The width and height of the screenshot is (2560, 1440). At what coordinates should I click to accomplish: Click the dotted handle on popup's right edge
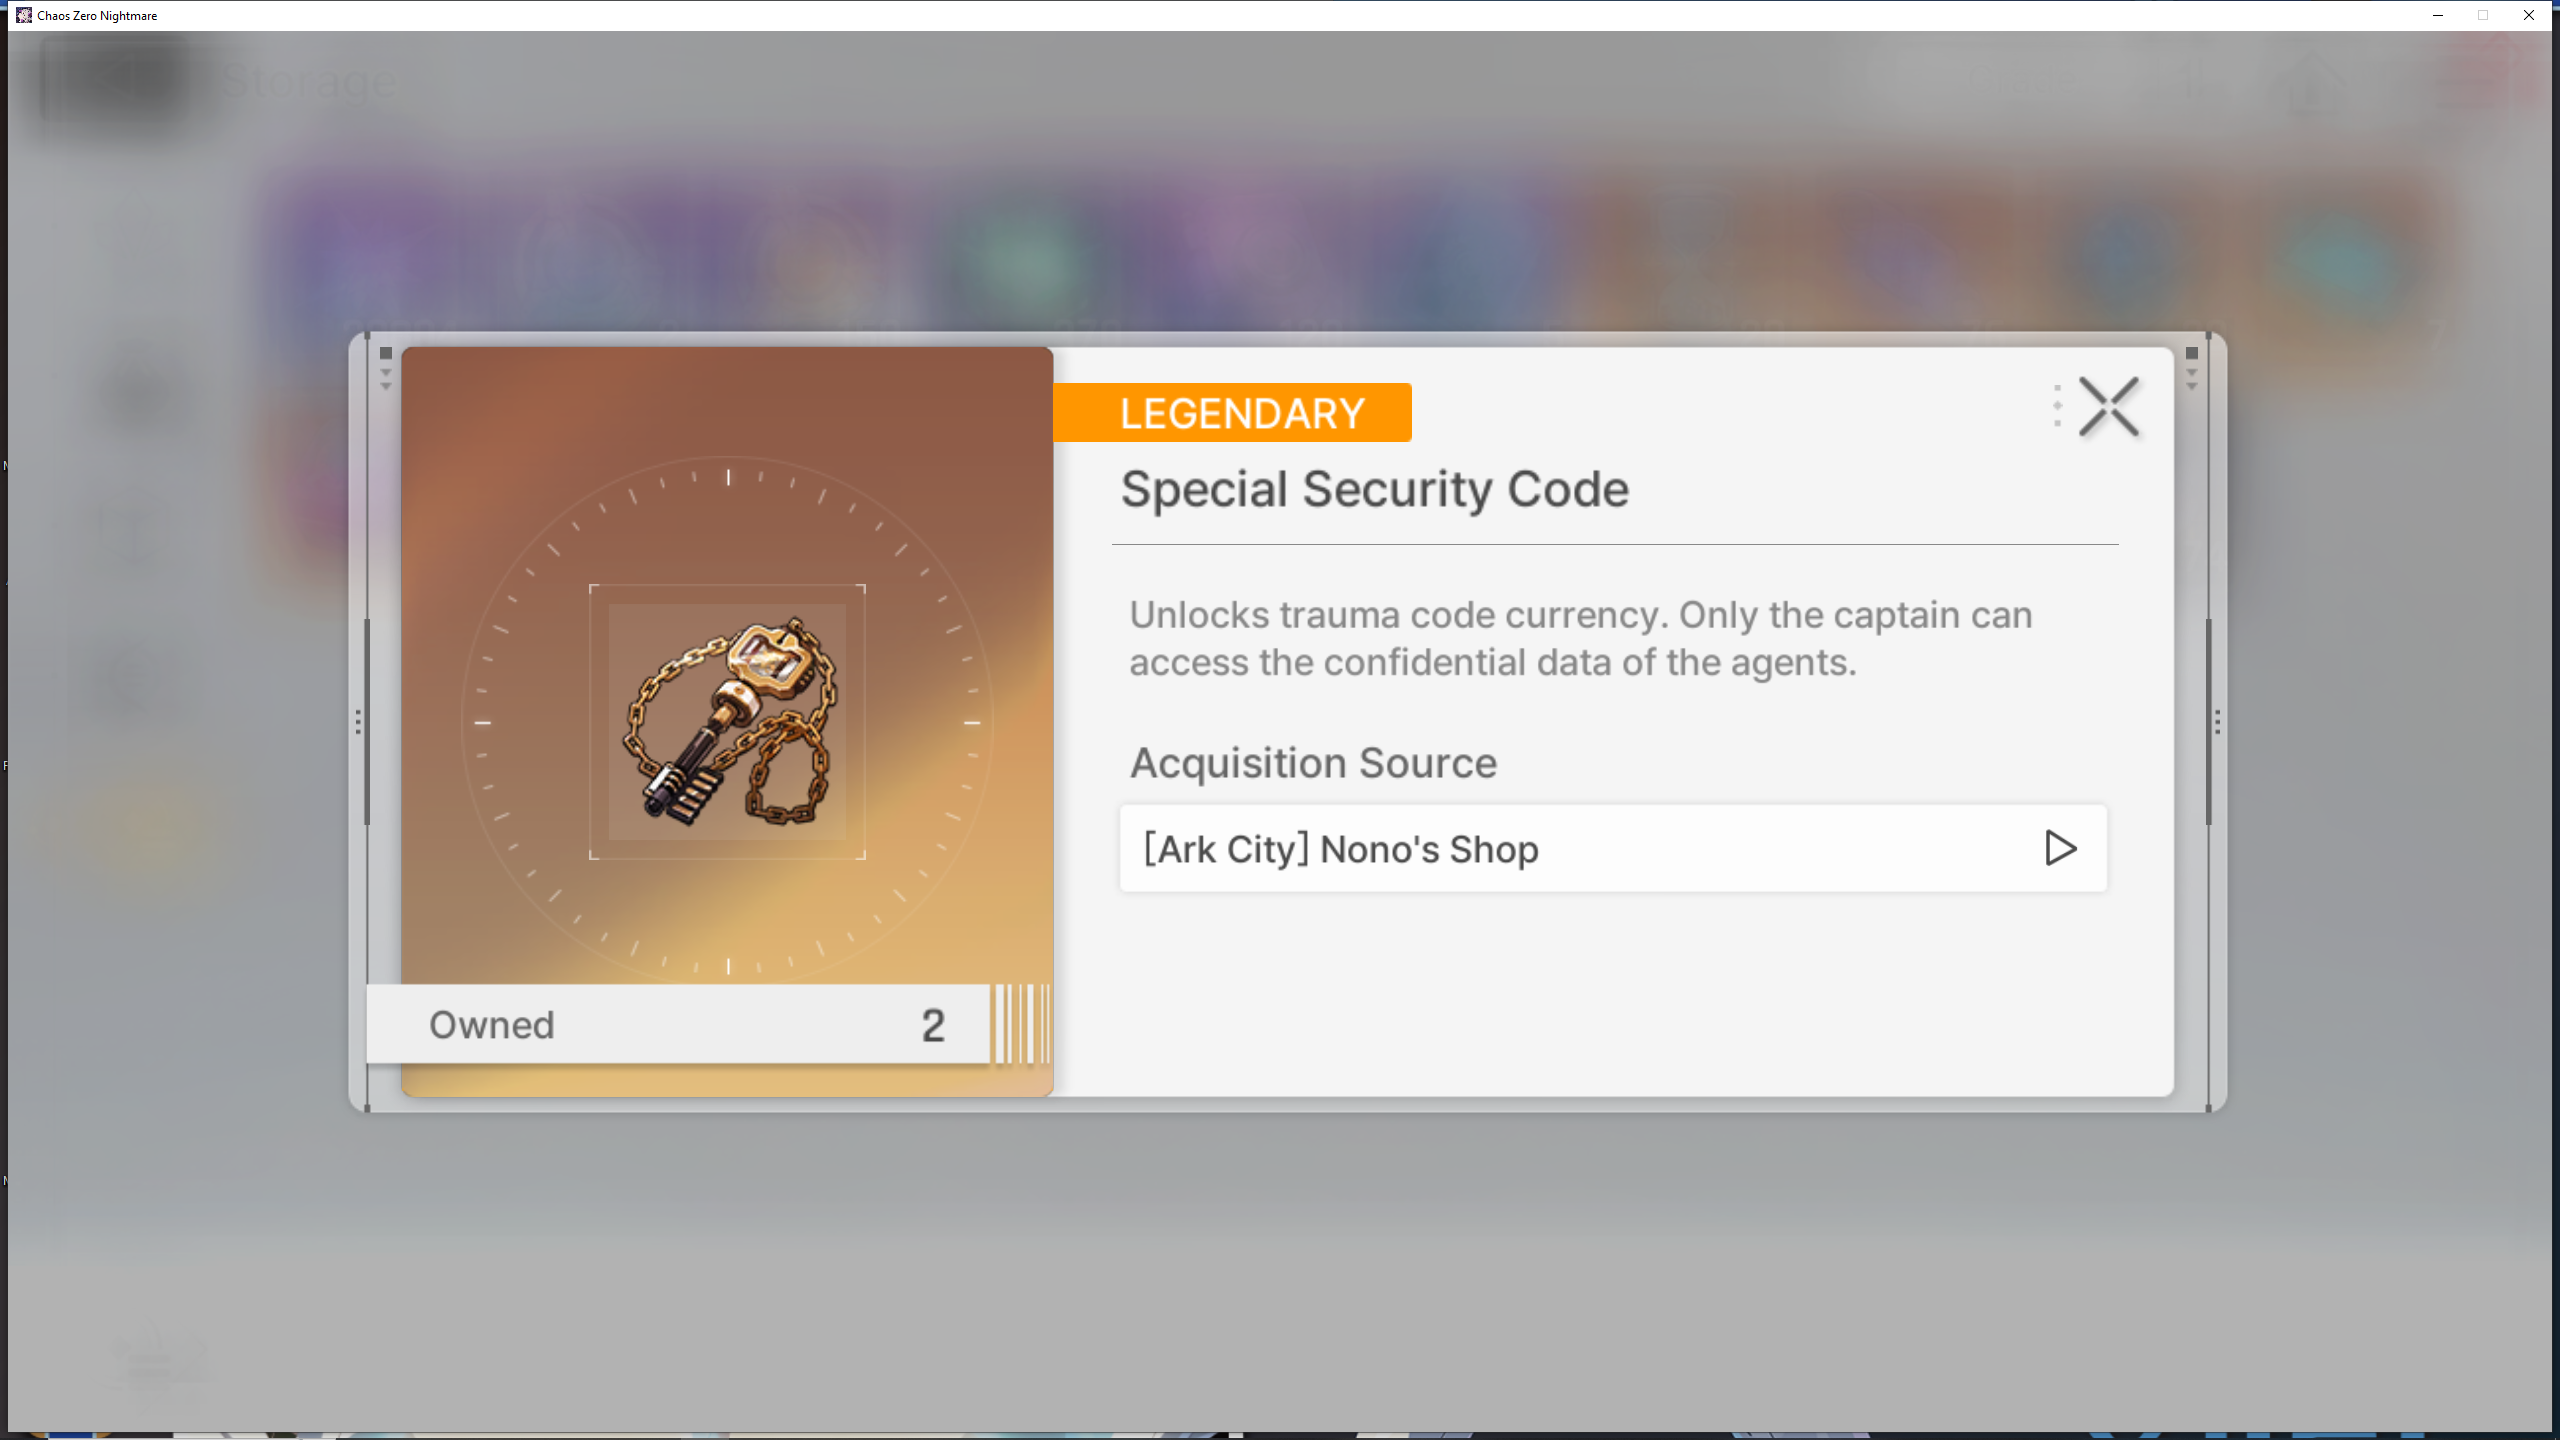click(x=2217, y=722)
